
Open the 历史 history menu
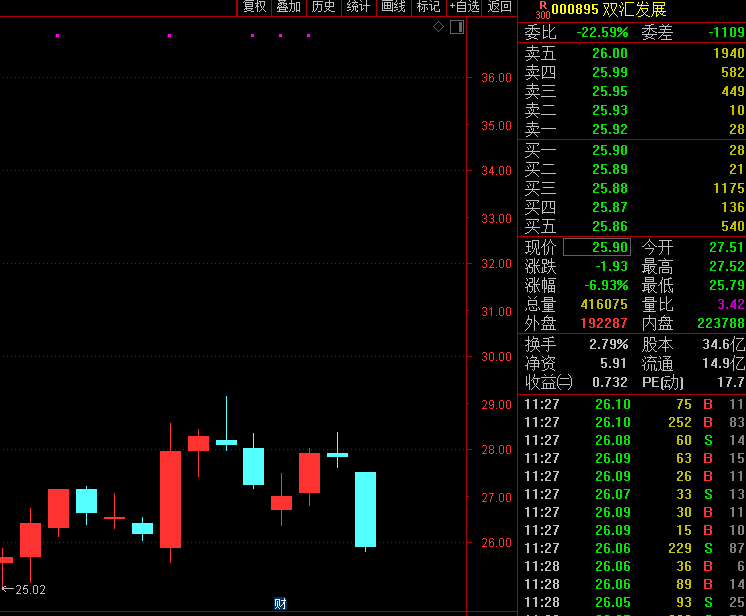pos(323,7)
